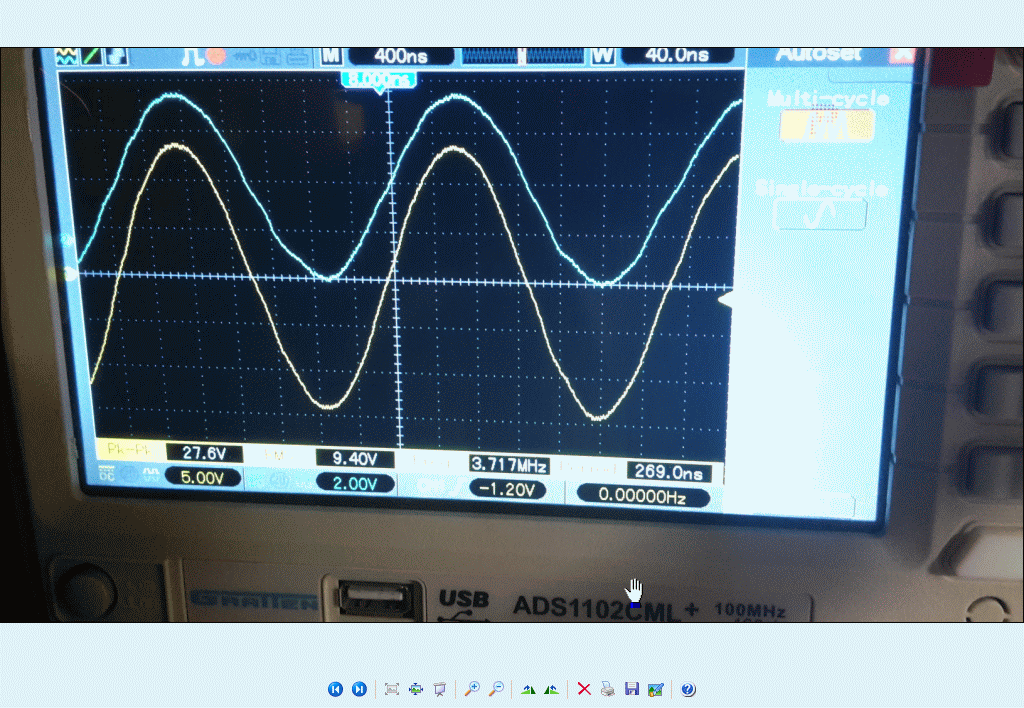
Task: Show image at actual size
Action: pos(416,689)
